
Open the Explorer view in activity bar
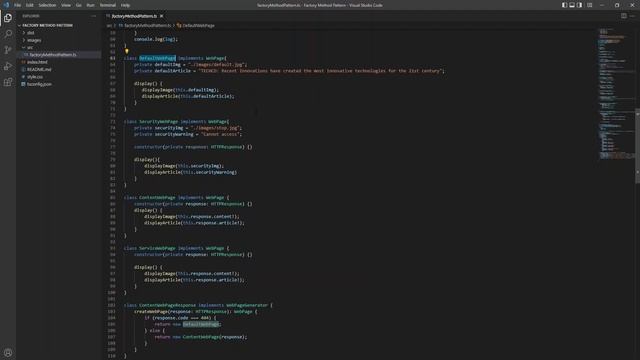[x=8, y=18]
